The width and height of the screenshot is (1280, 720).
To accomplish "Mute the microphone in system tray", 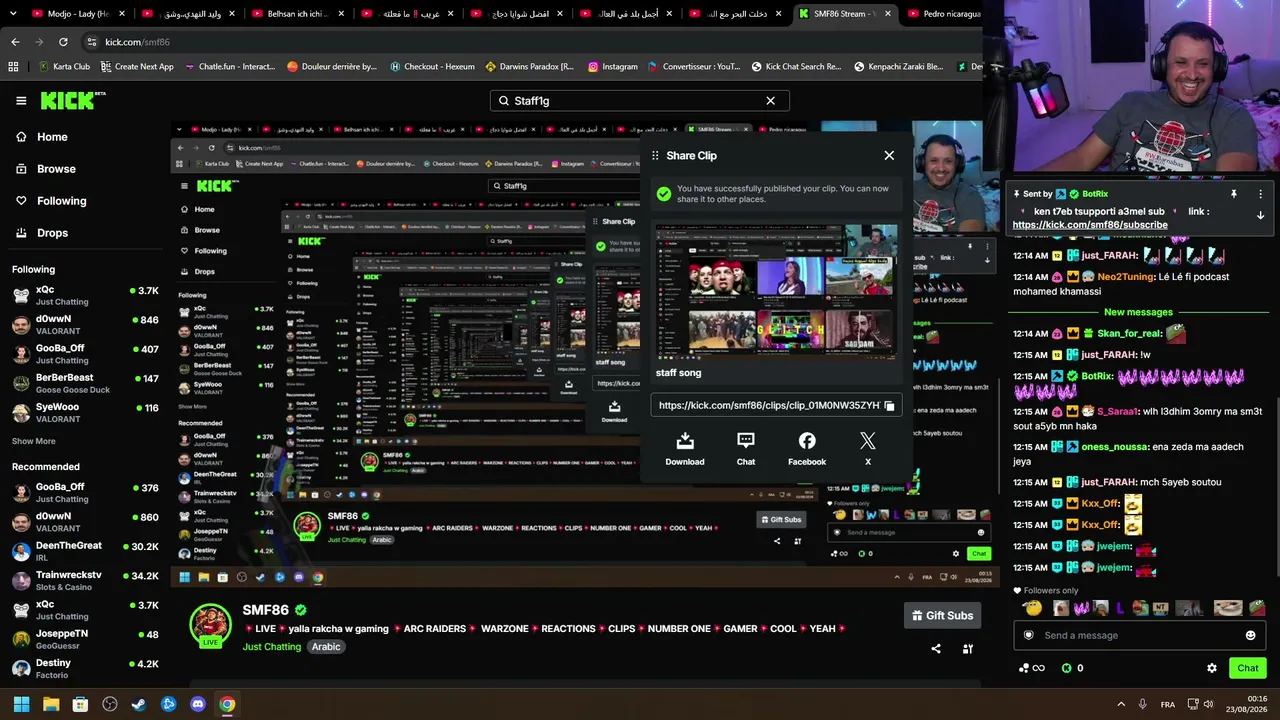I will (1143, 704).
